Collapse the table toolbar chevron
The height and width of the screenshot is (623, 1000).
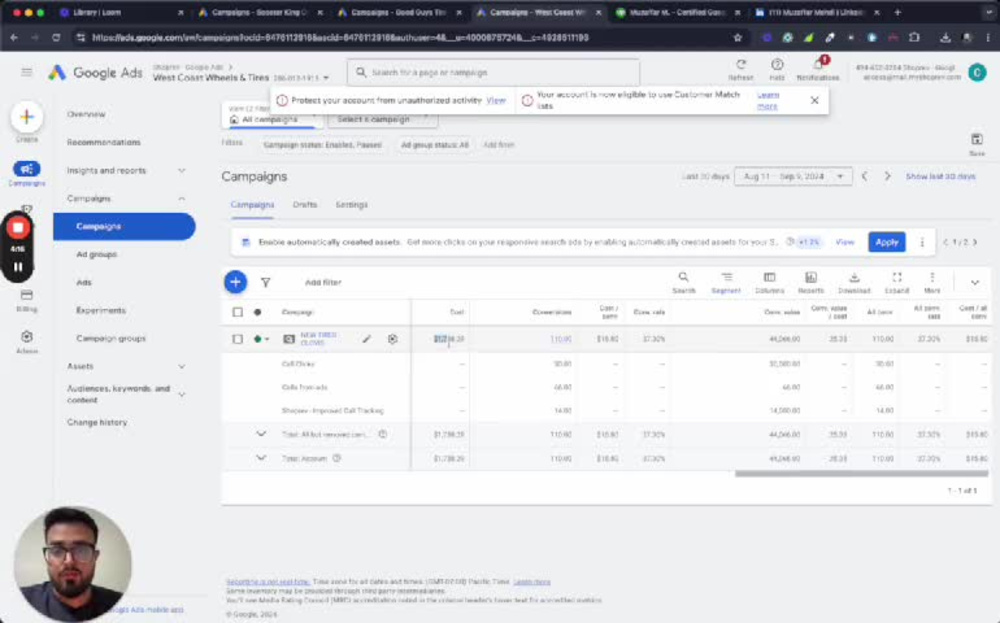974,282
